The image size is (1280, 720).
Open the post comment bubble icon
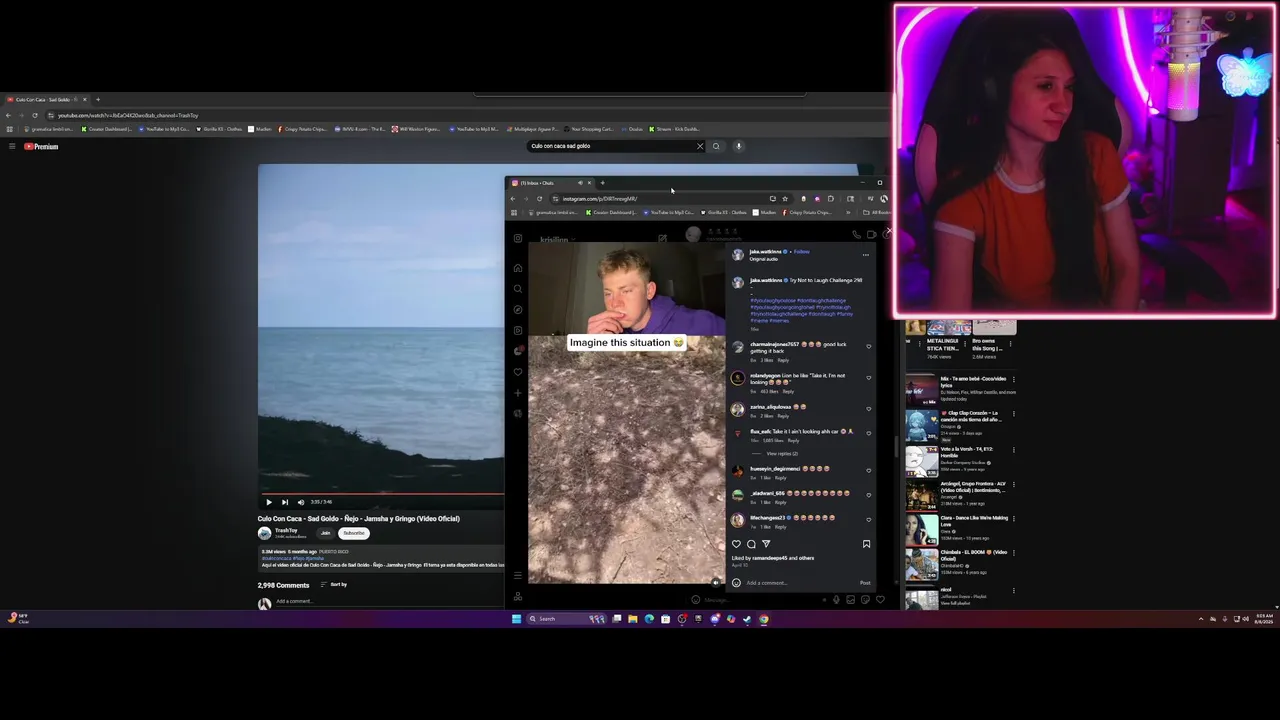coord(752,544)
